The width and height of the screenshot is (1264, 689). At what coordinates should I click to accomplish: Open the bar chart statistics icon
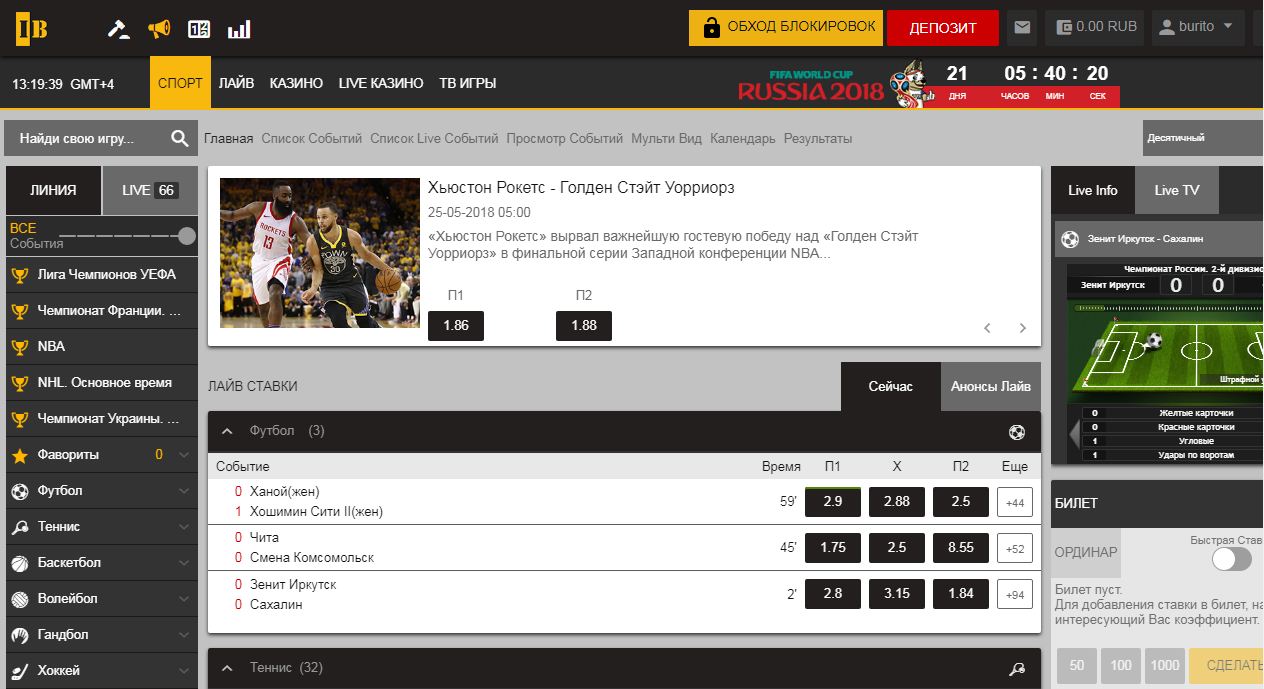[239, 29]
